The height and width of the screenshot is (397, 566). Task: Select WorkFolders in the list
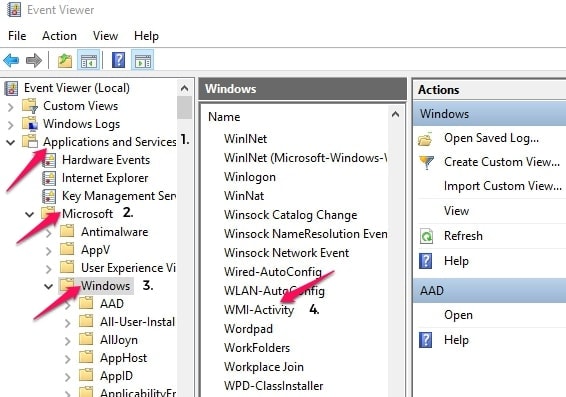point(257,348)
